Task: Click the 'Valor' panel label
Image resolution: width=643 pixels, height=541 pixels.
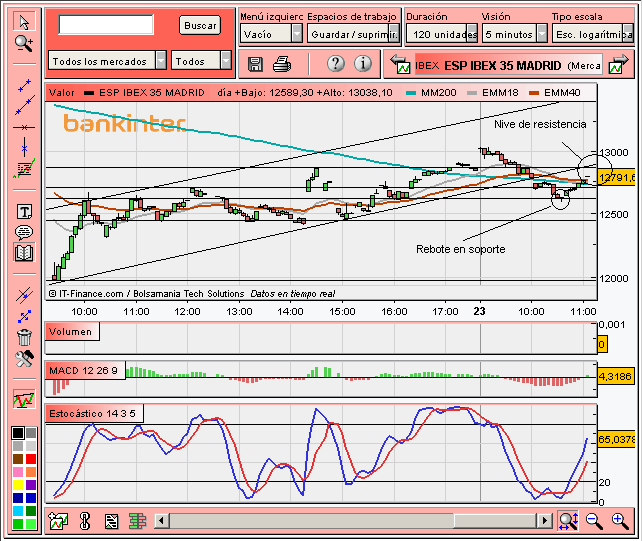Action: pyautogui.click(x=62, y=93)
